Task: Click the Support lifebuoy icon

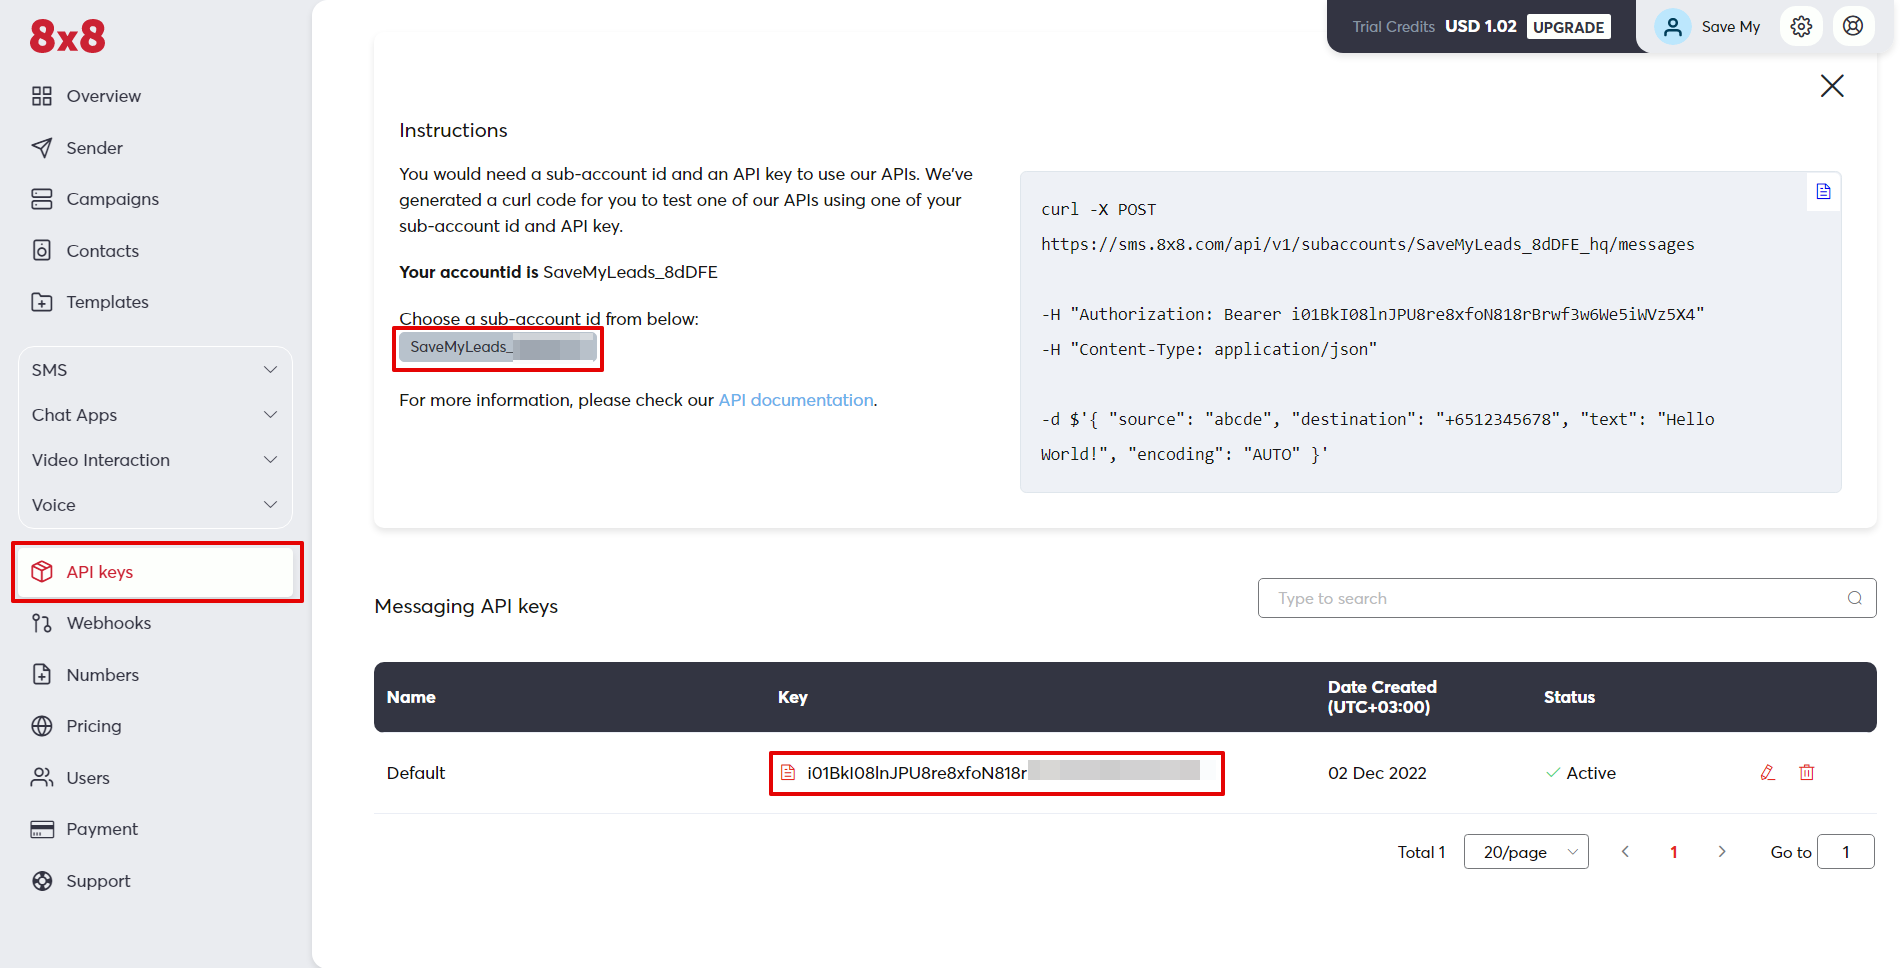Action: pos(42,881)
